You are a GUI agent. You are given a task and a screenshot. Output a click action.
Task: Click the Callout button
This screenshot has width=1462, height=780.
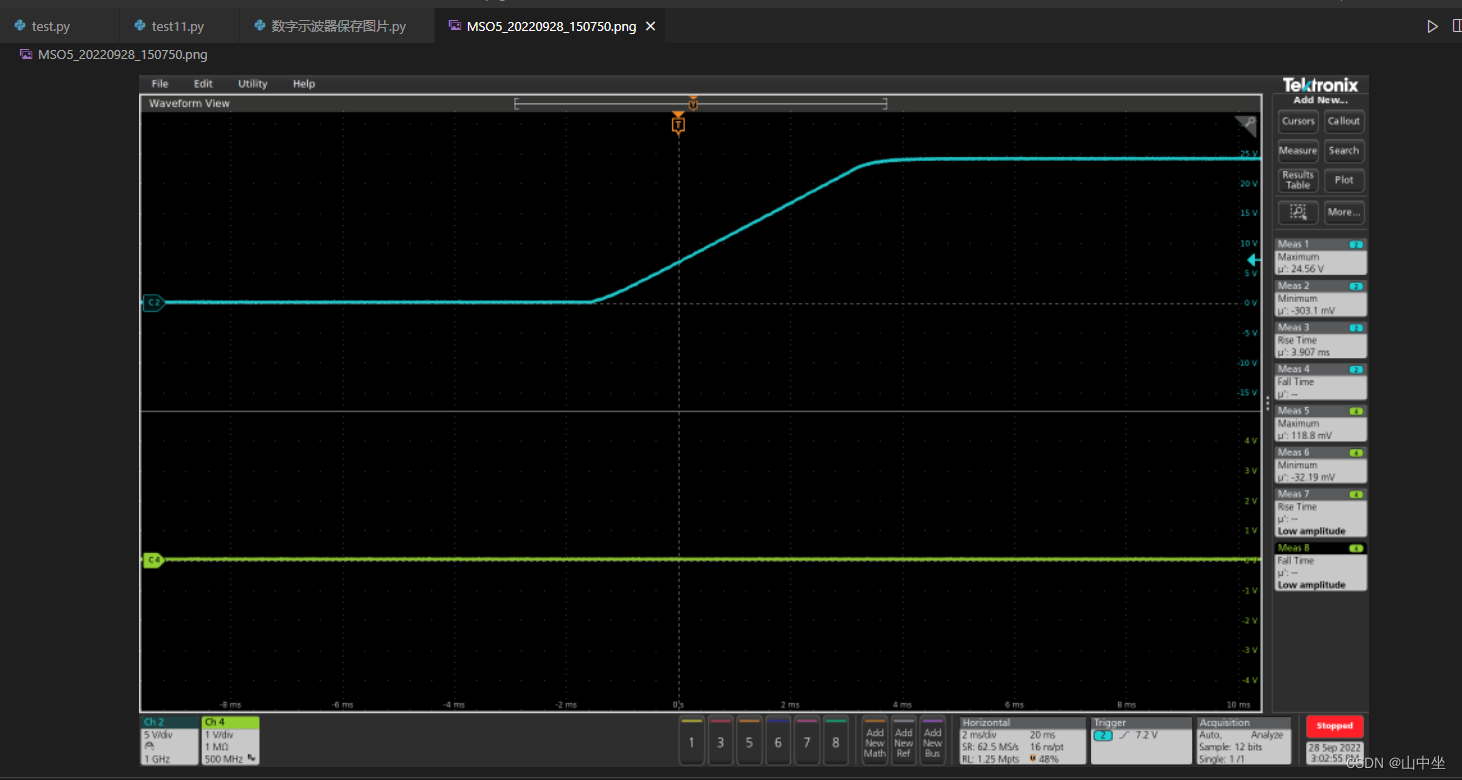coord(1344,121)
